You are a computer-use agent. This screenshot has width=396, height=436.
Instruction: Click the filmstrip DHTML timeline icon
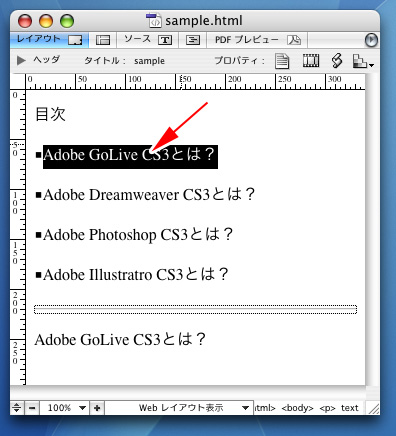[311, 61]
